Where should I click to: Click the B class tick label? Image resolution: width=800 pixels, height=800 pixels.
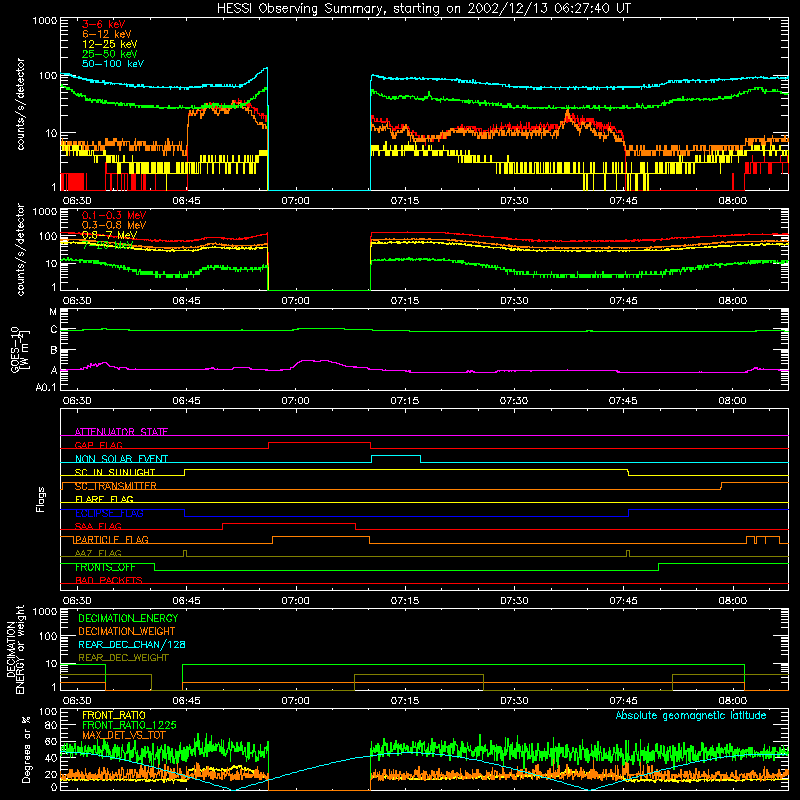[54, 351]
